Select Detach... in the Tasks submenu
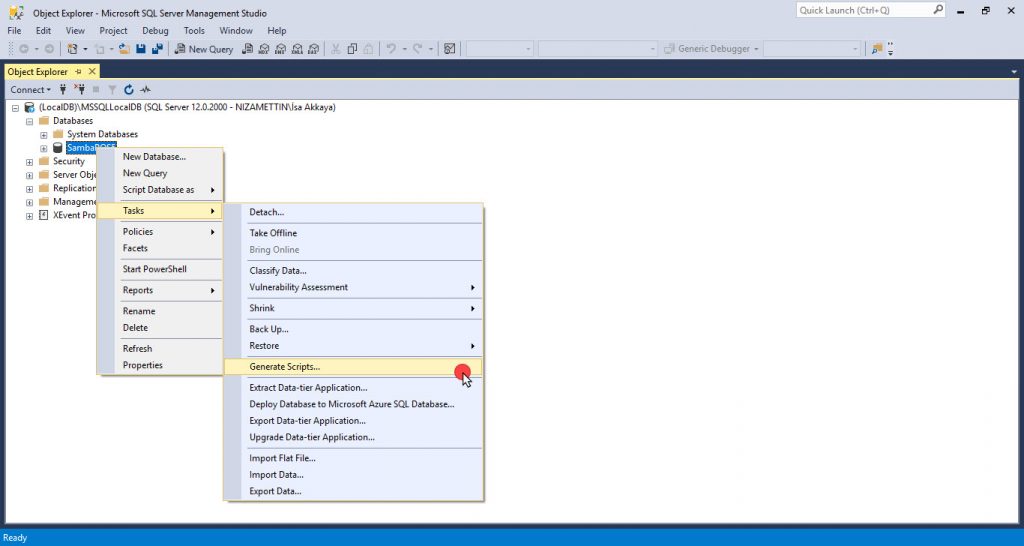The image size is (1024, 546). tap(353, 212)
